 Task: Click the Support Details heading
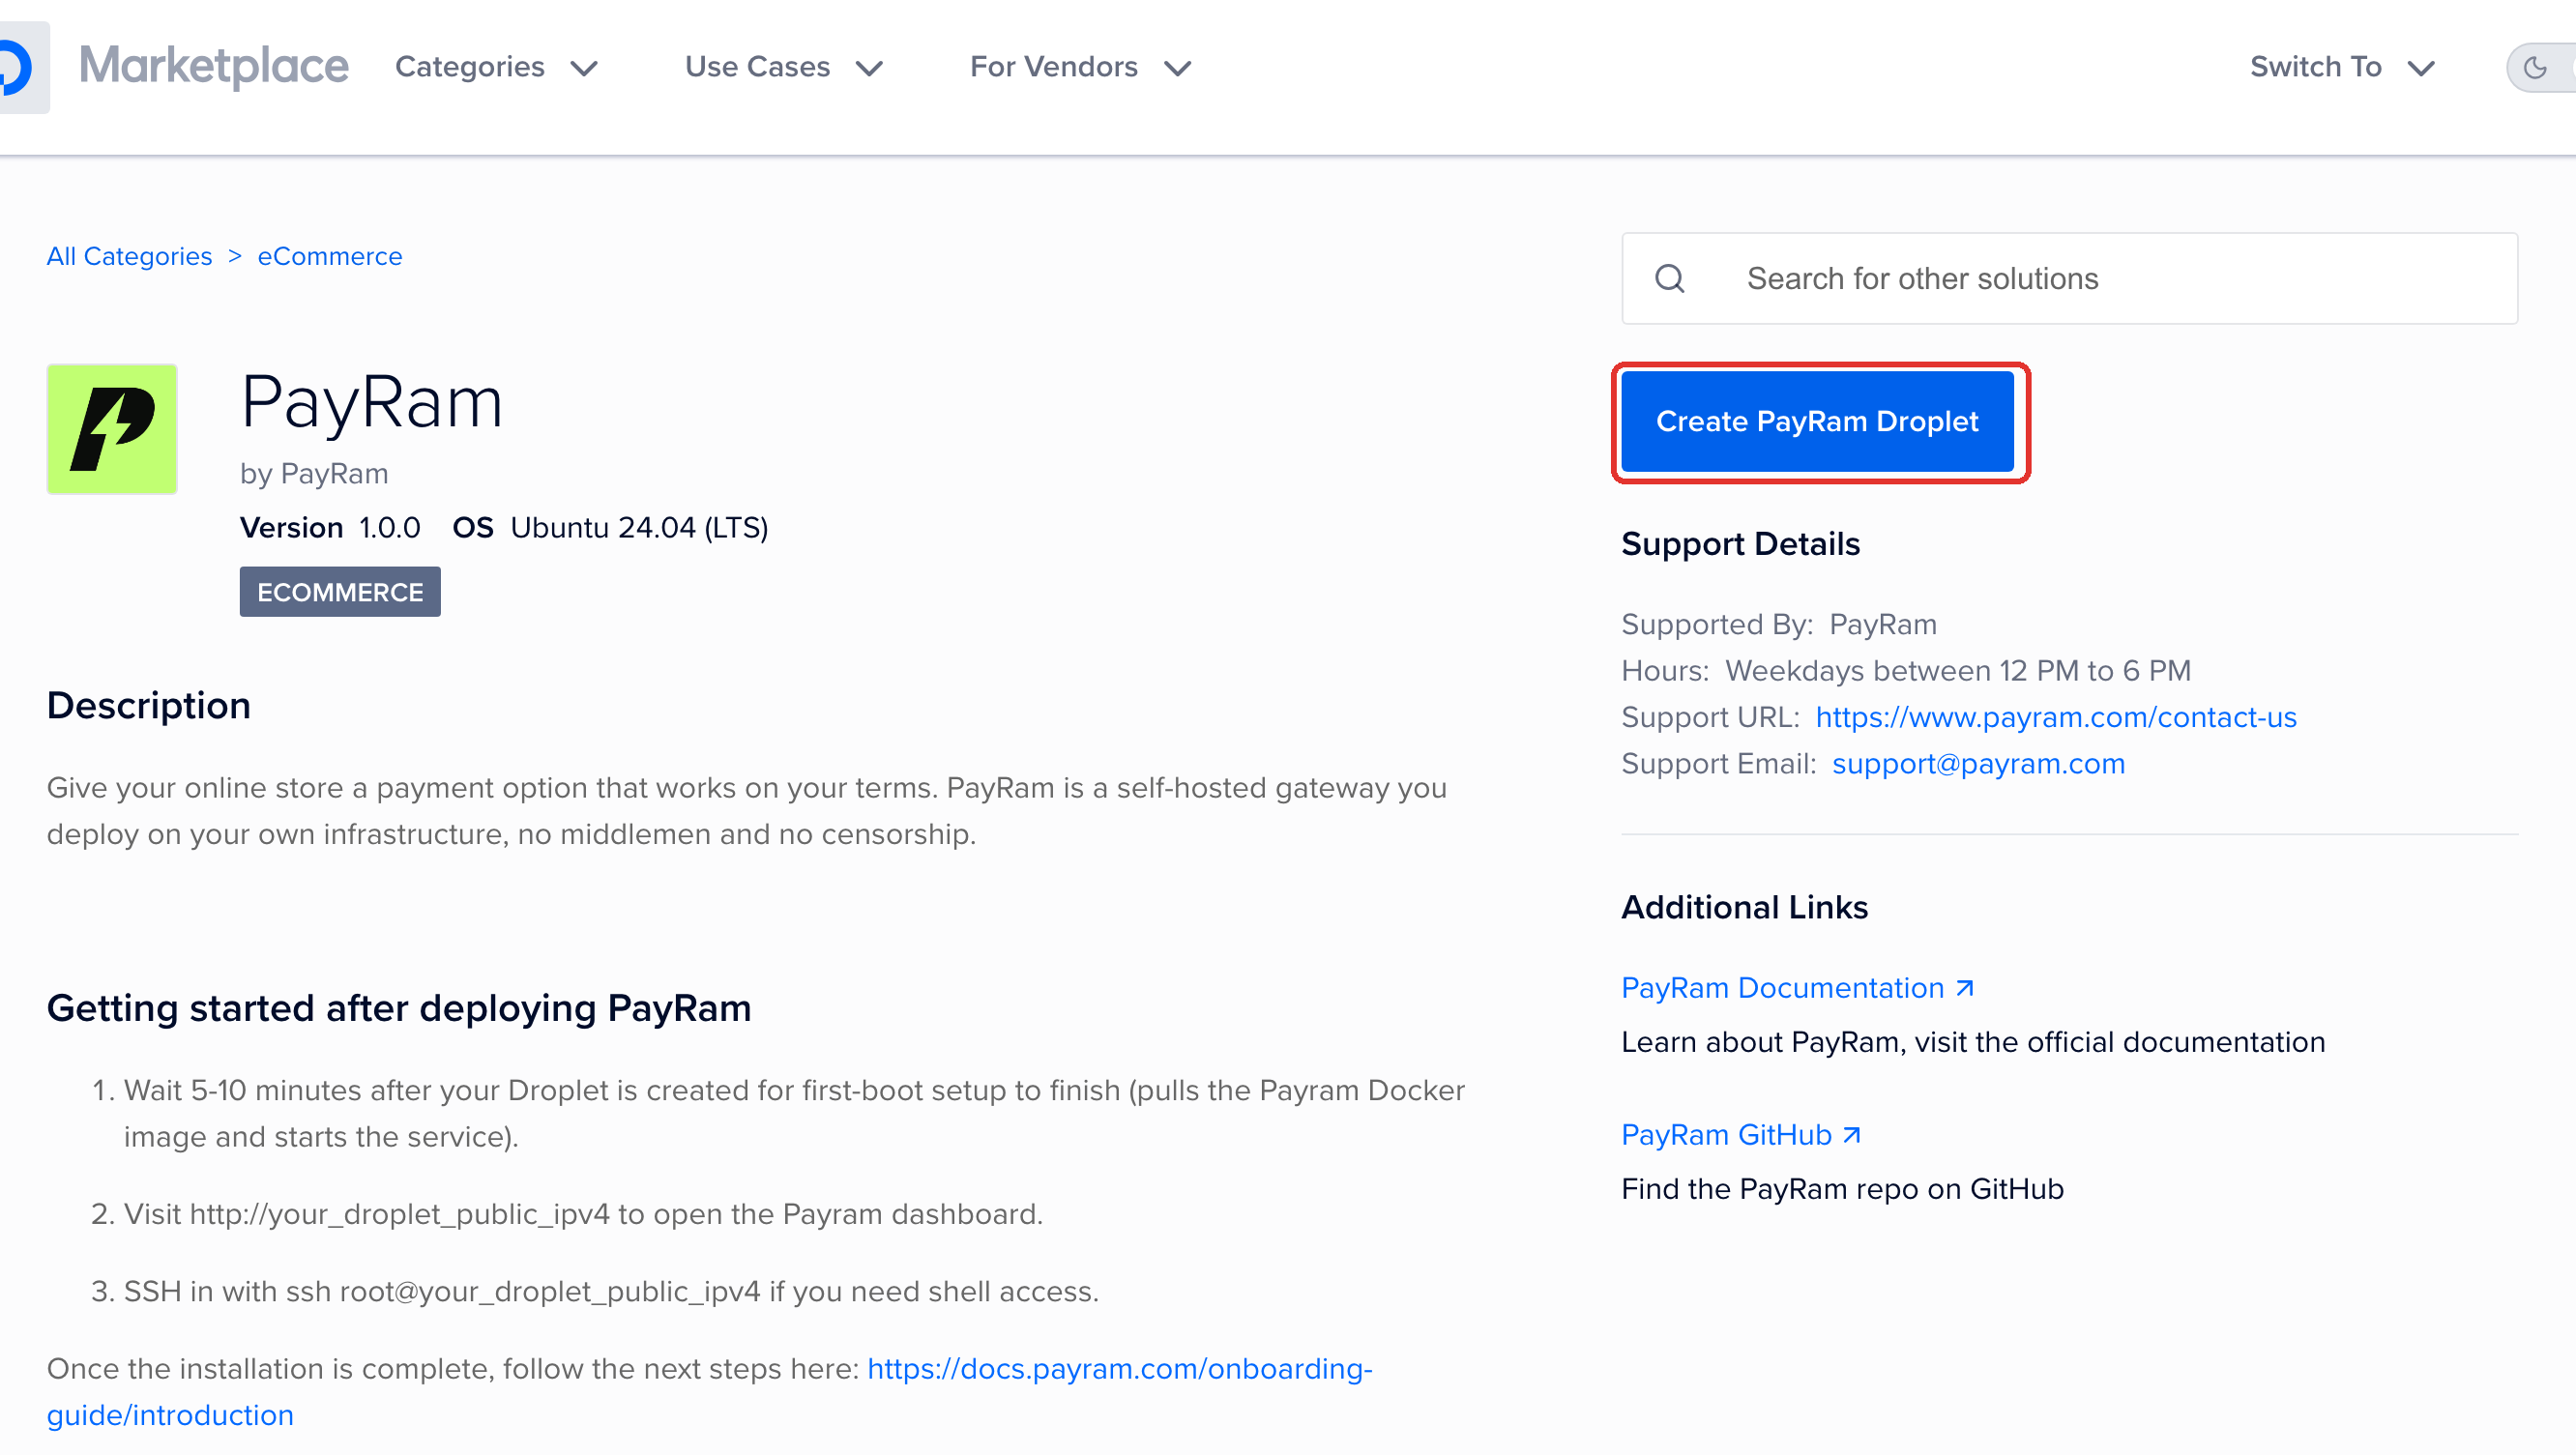point(1740,544)
